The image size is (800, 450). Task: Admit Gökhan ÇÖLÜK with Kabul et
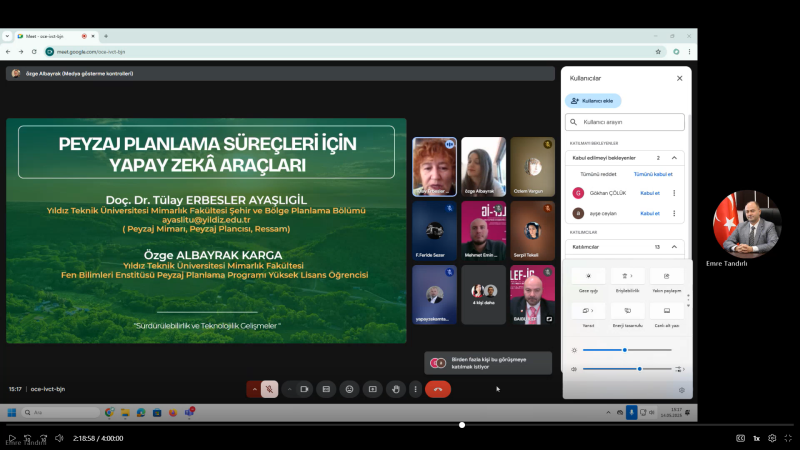pos(650,193)
